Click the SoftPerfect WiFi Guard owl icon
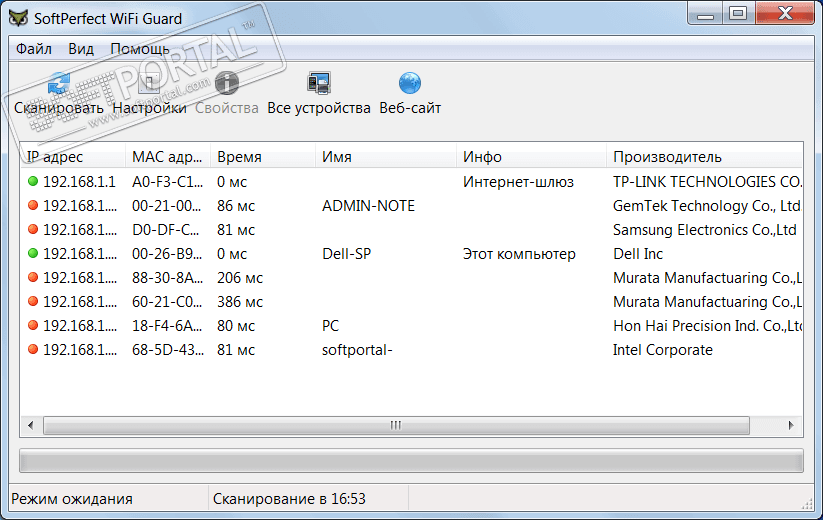Screen dimensions: 823x520 tap(19, 17)
